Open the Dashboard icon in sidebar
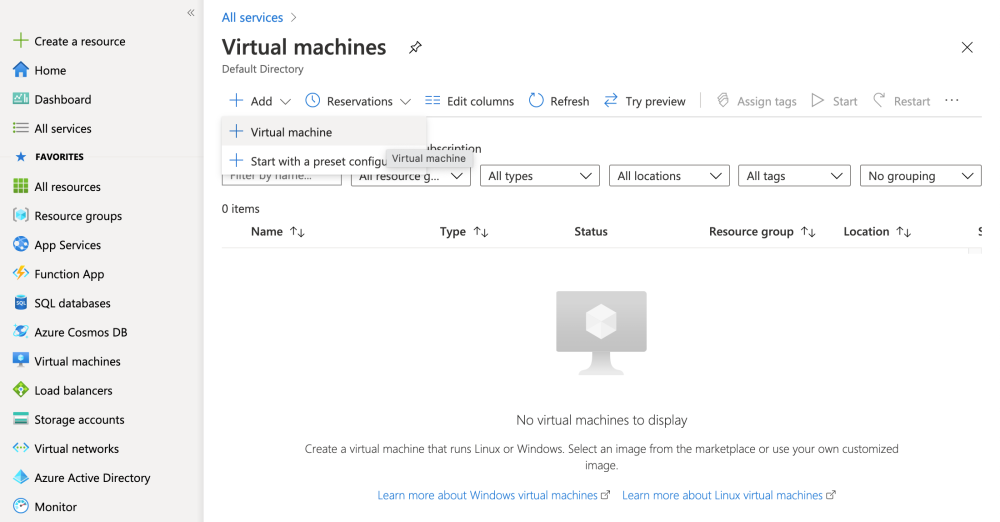The width and height of the screenshot is (1000, 522). 20,99
